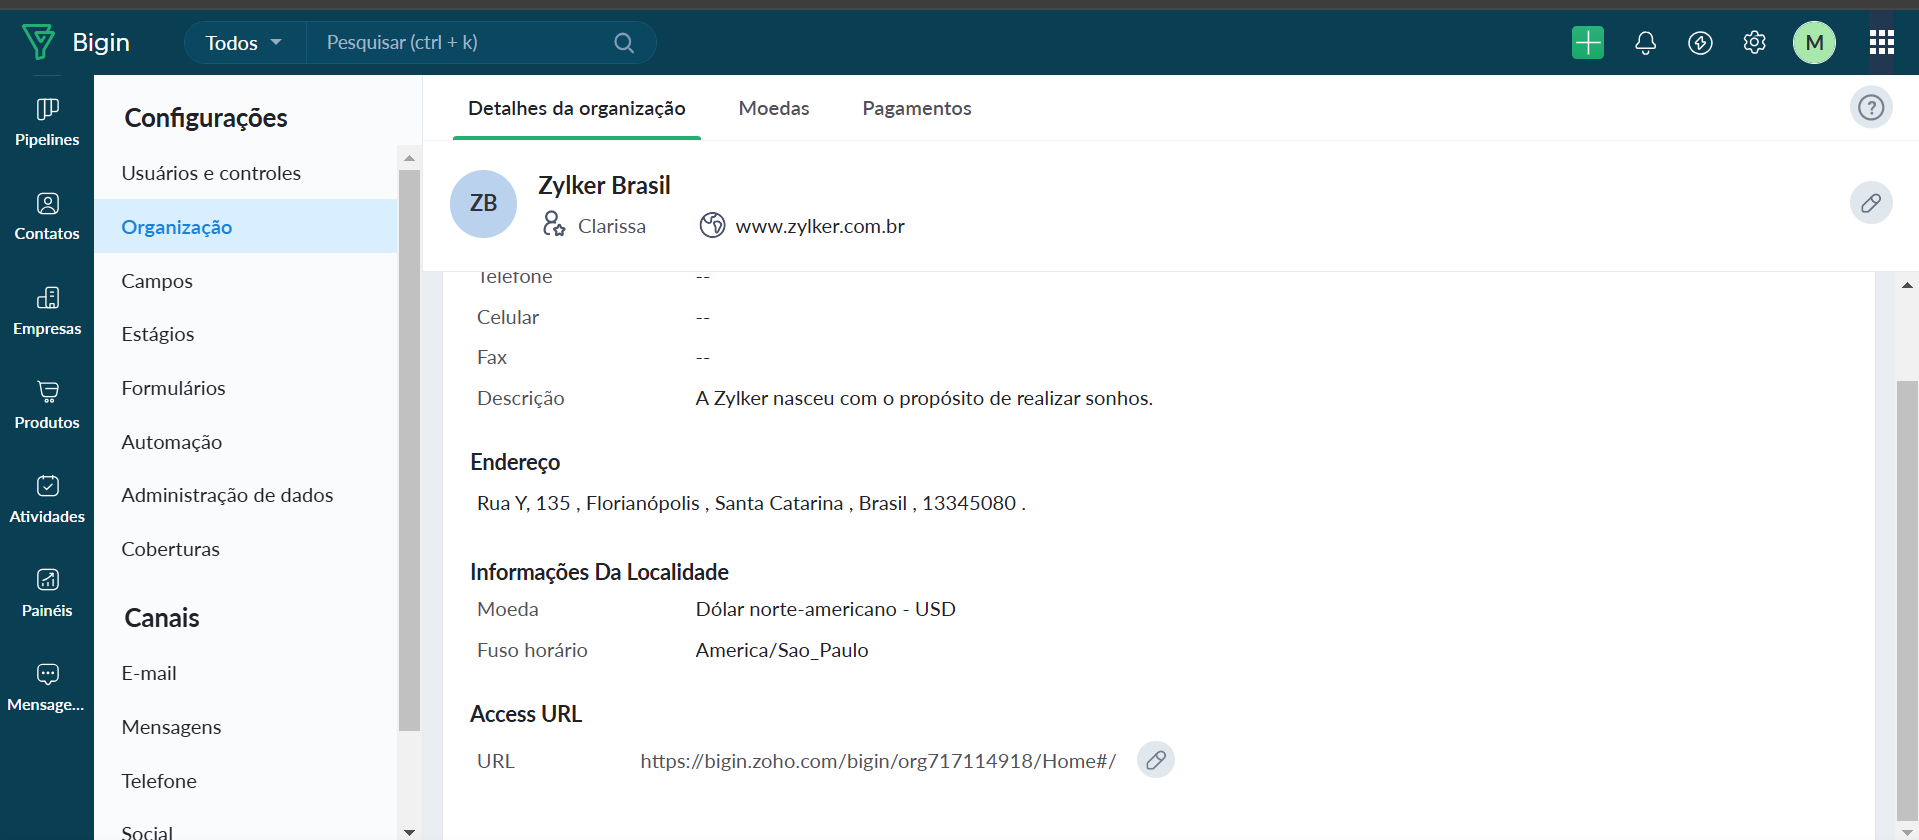Open the Mensagens module in sidebar
Screen dimensions: 1919x840
(x=47, y=688)
